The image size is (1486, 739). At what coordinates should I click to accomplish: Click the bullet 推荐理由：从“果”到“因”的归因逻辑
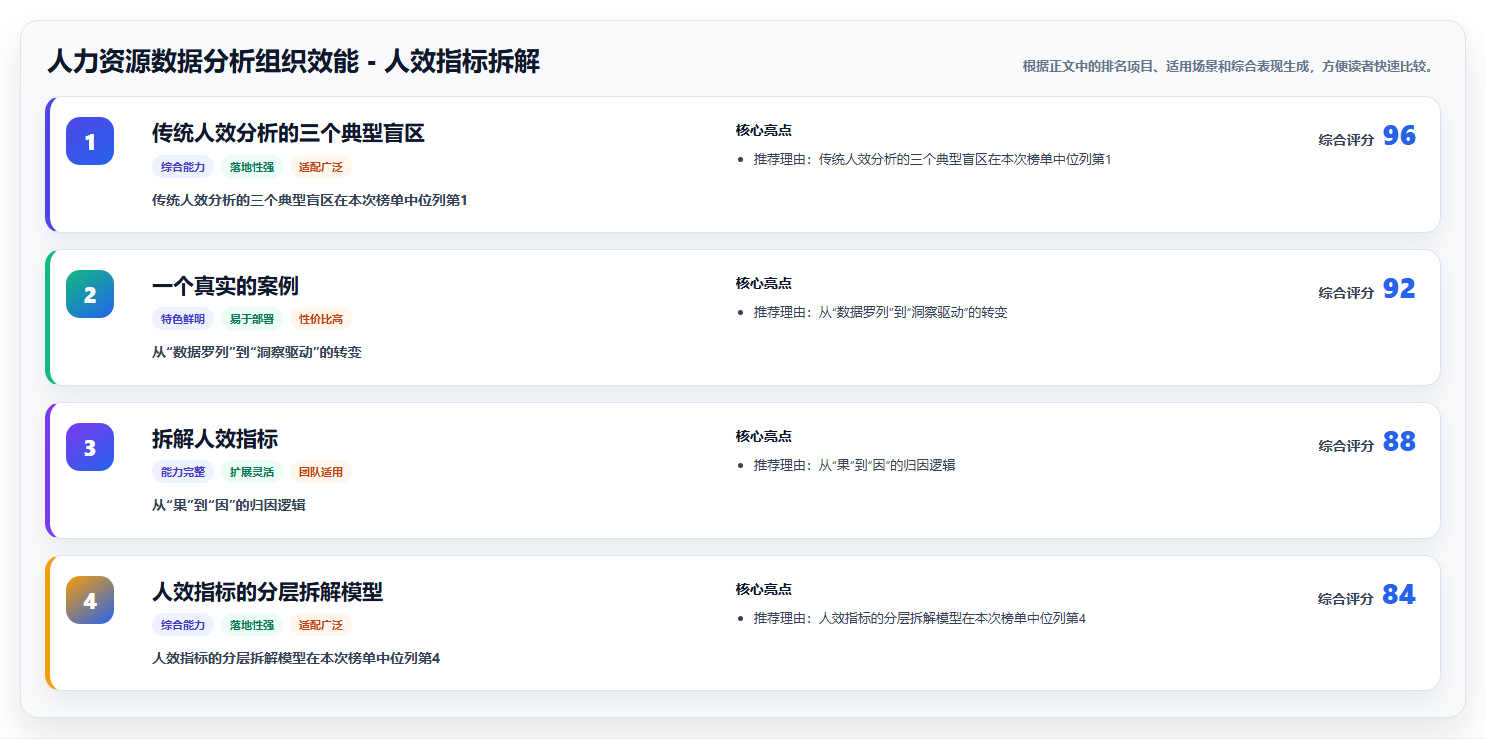854,466
